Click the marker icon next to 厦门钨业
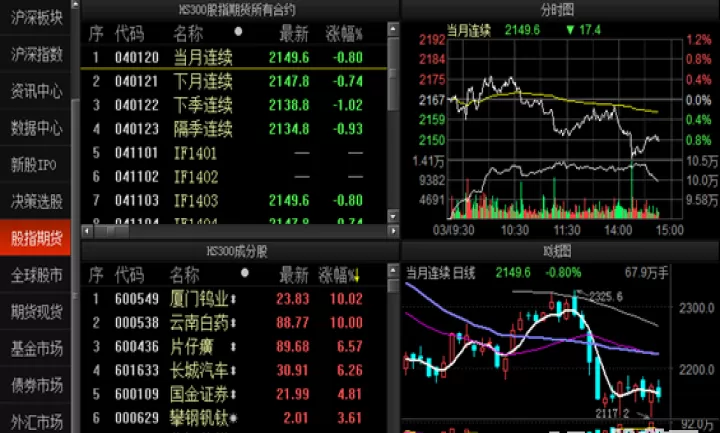 click(x=233, y=299)
